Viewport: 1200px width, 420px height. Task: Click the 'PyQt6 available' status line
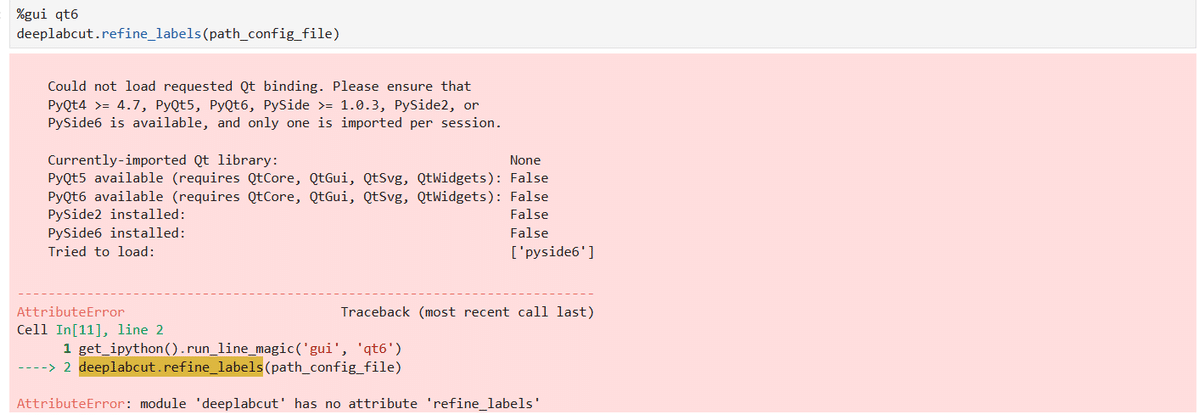coord(298,197)
